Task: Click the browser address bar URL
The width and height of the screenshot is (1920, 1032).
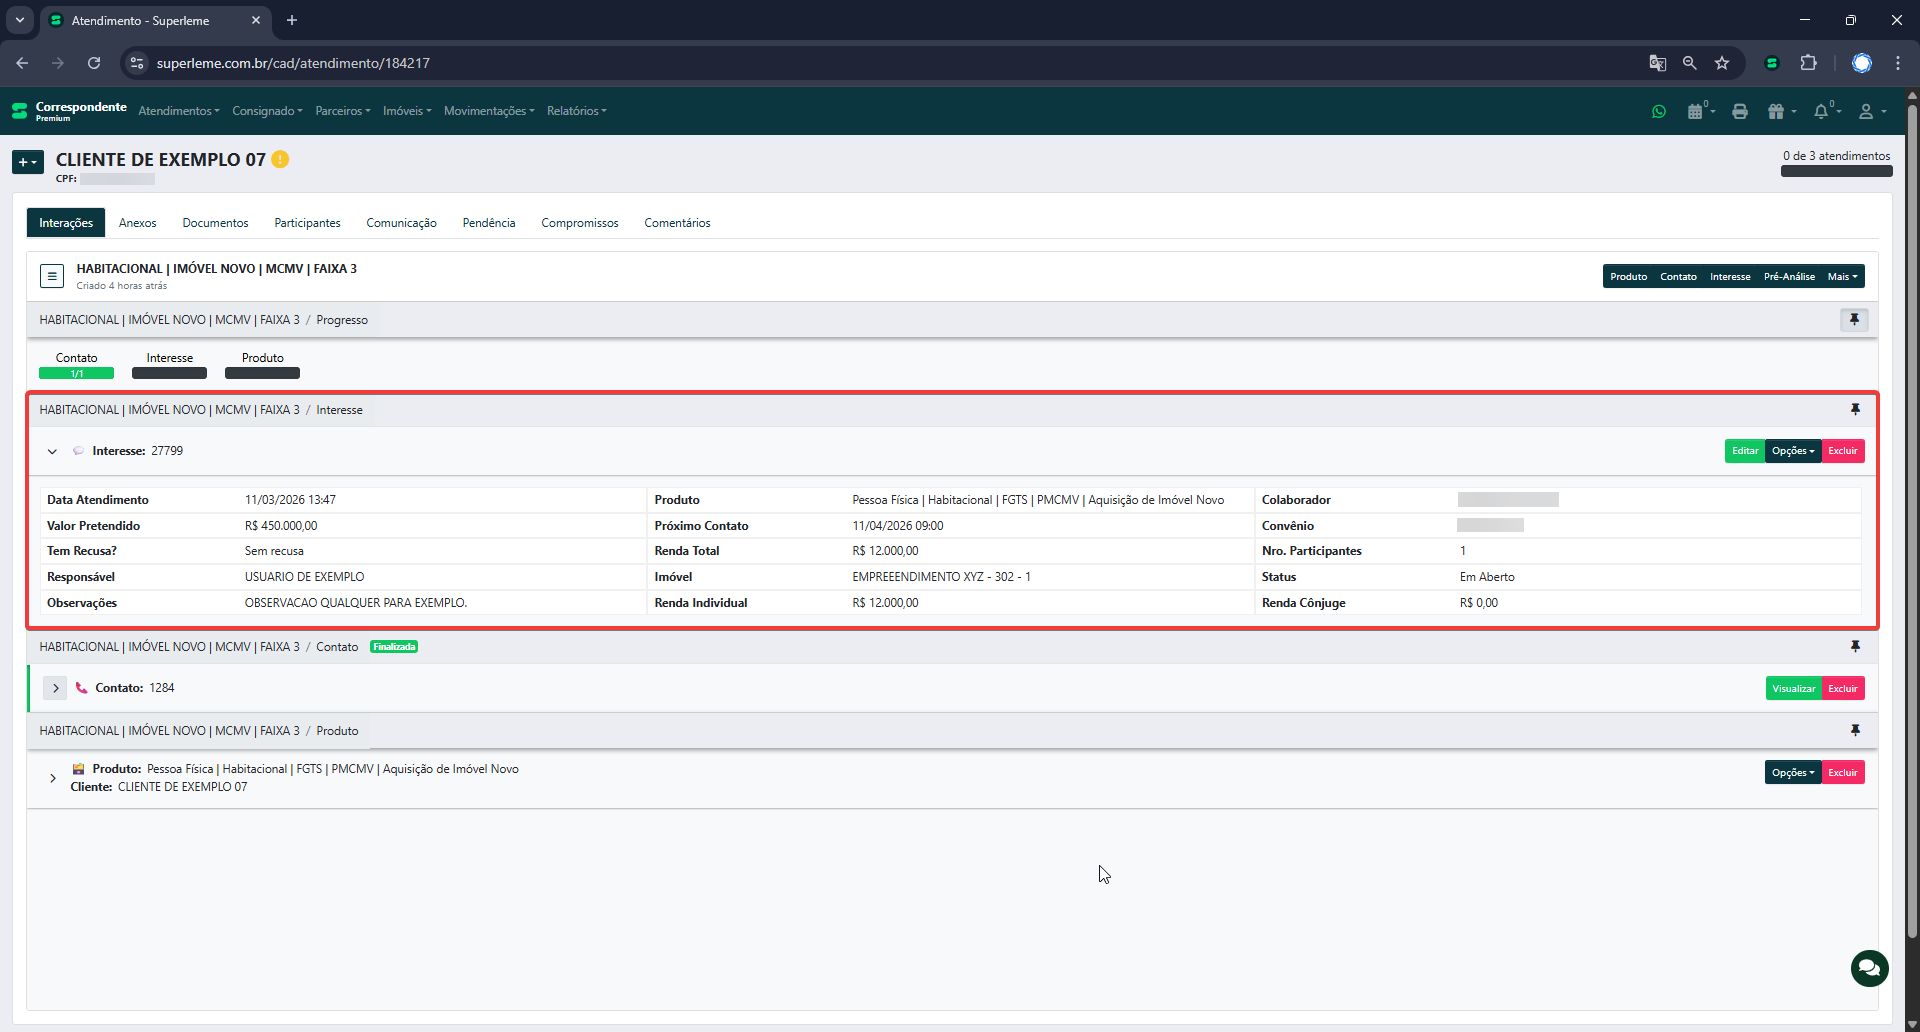Action: pyautogui.click(x=293, y=63)
